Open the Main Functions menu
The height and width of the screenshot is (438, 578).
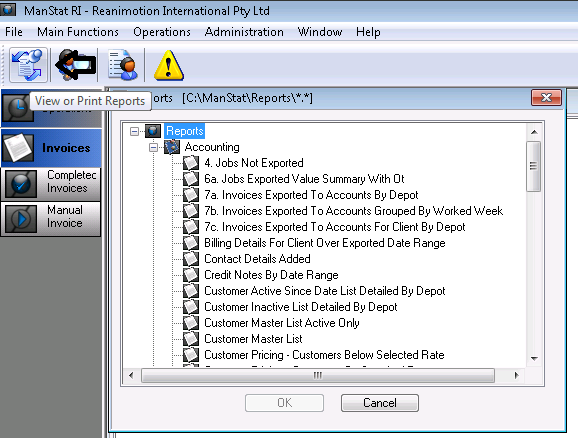78,32
